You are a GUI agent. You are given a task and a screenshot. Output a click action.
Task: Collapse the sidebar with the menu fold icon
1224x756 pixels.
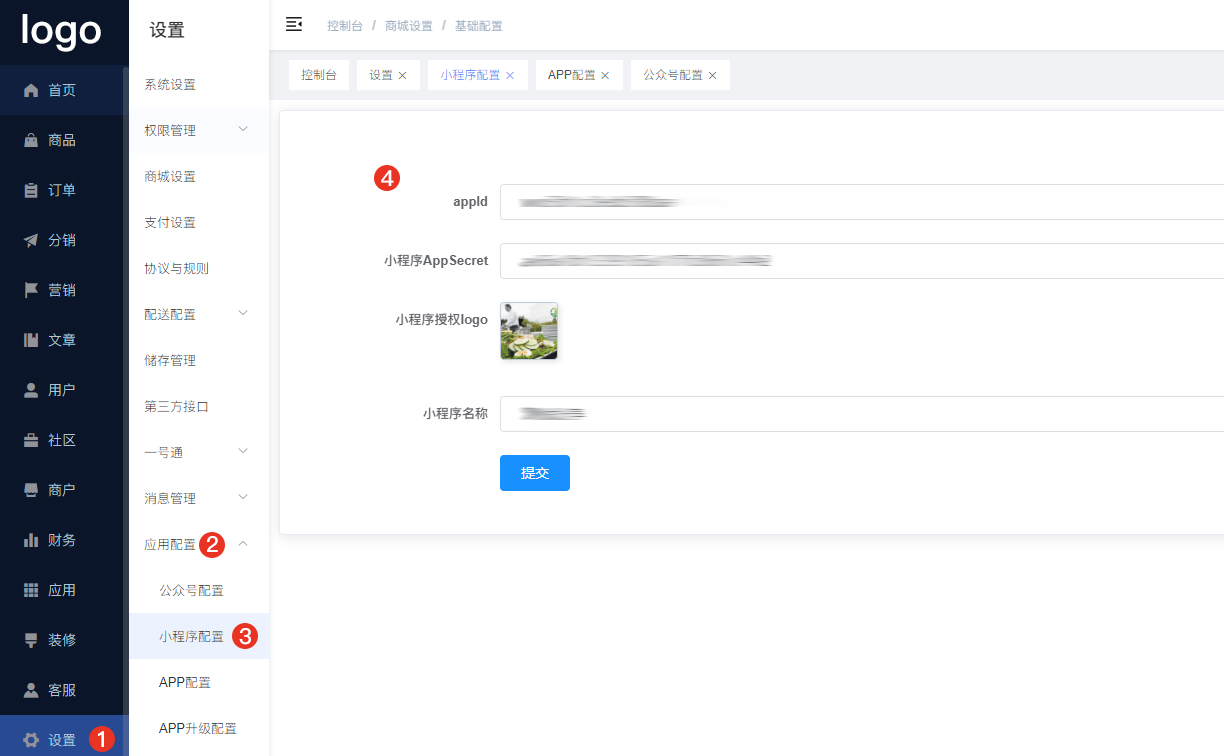tap(294, 25)
